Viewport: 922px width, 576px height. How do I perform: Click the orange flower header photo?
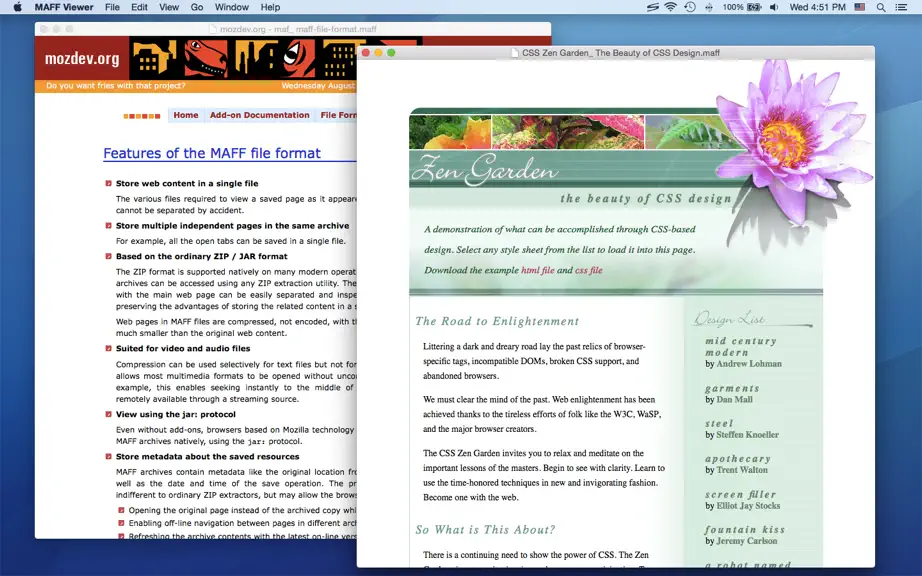point(450,132)
